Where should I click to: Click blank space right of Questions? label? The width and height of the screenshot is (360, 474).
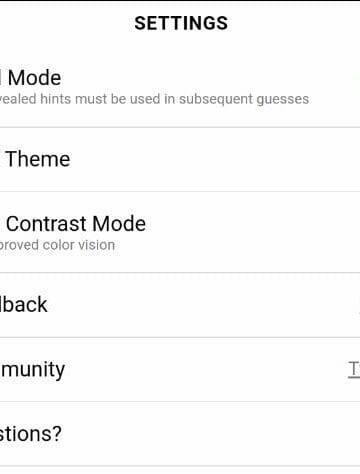coord(210,434)
